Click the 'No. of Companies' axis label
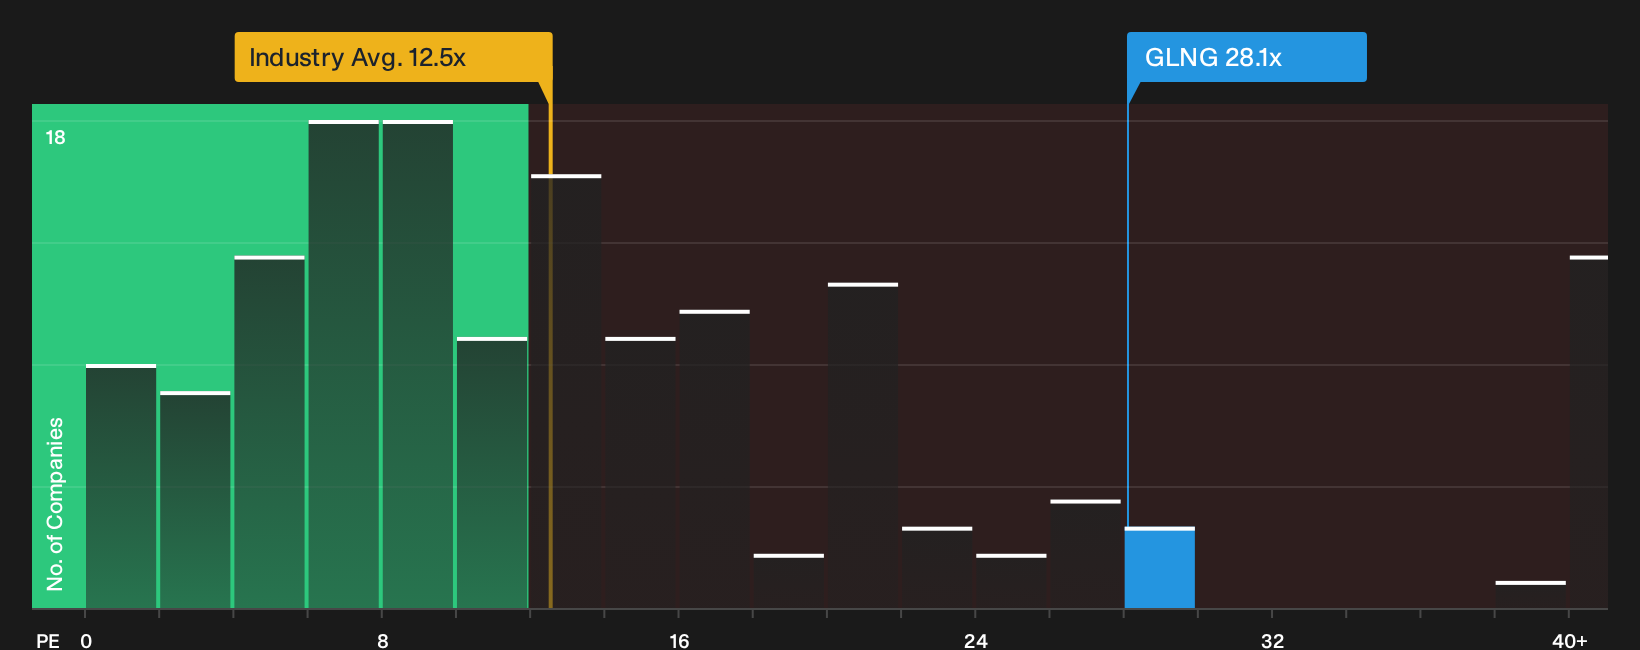This screenshot has height=650, width=1640. pyautogui.click(x=55, y=503)
